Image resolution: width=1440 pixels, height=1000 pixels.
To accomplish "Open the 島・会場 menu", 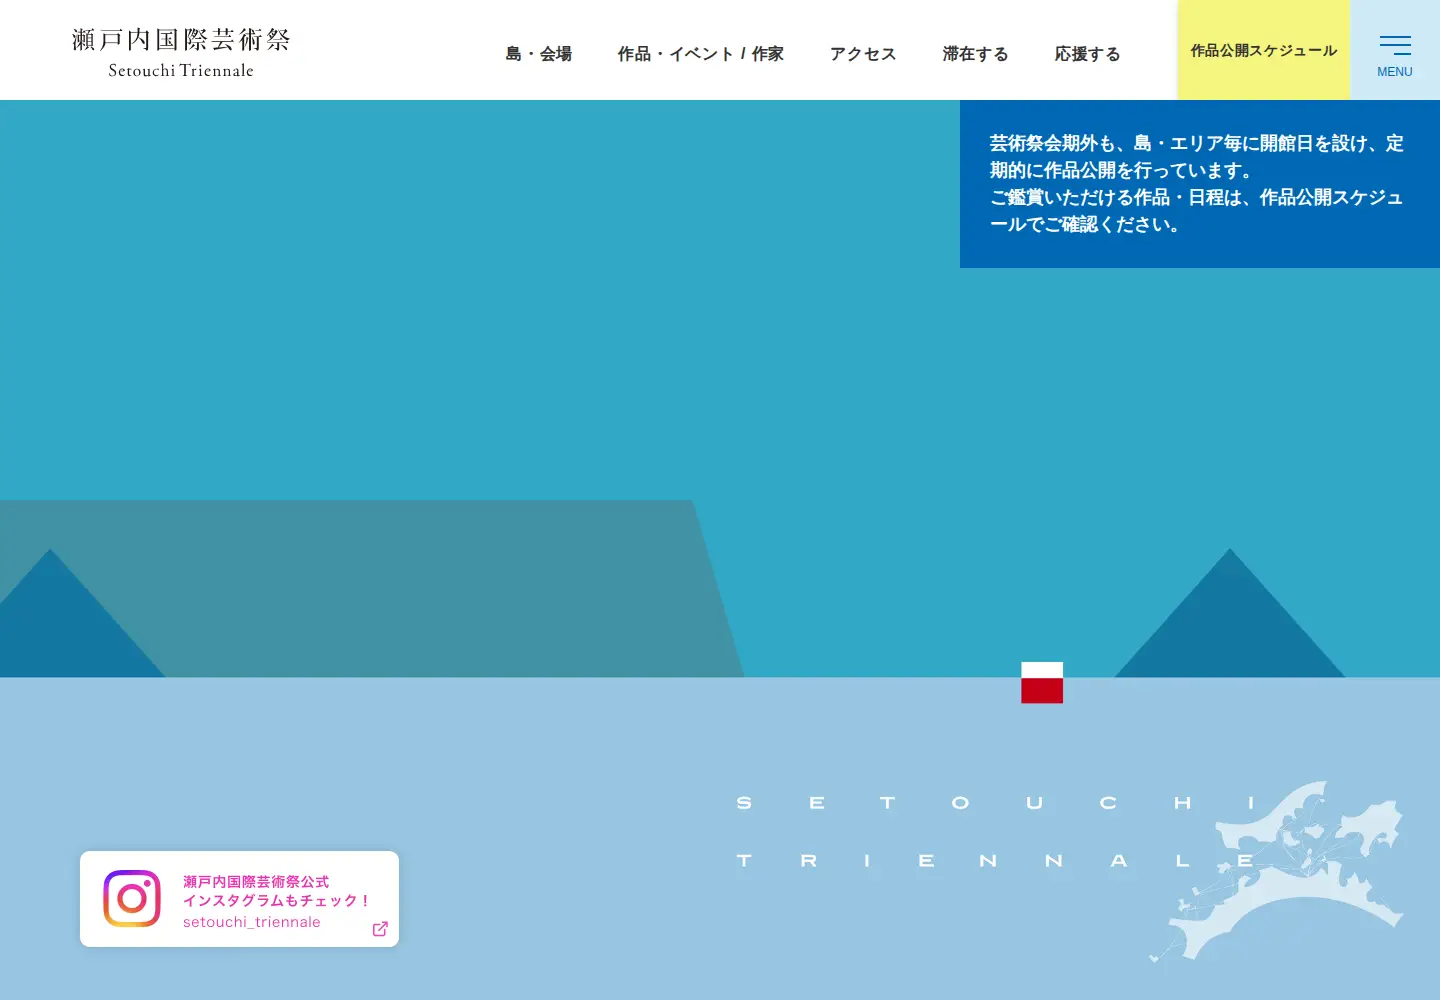I will pos(539,54).
